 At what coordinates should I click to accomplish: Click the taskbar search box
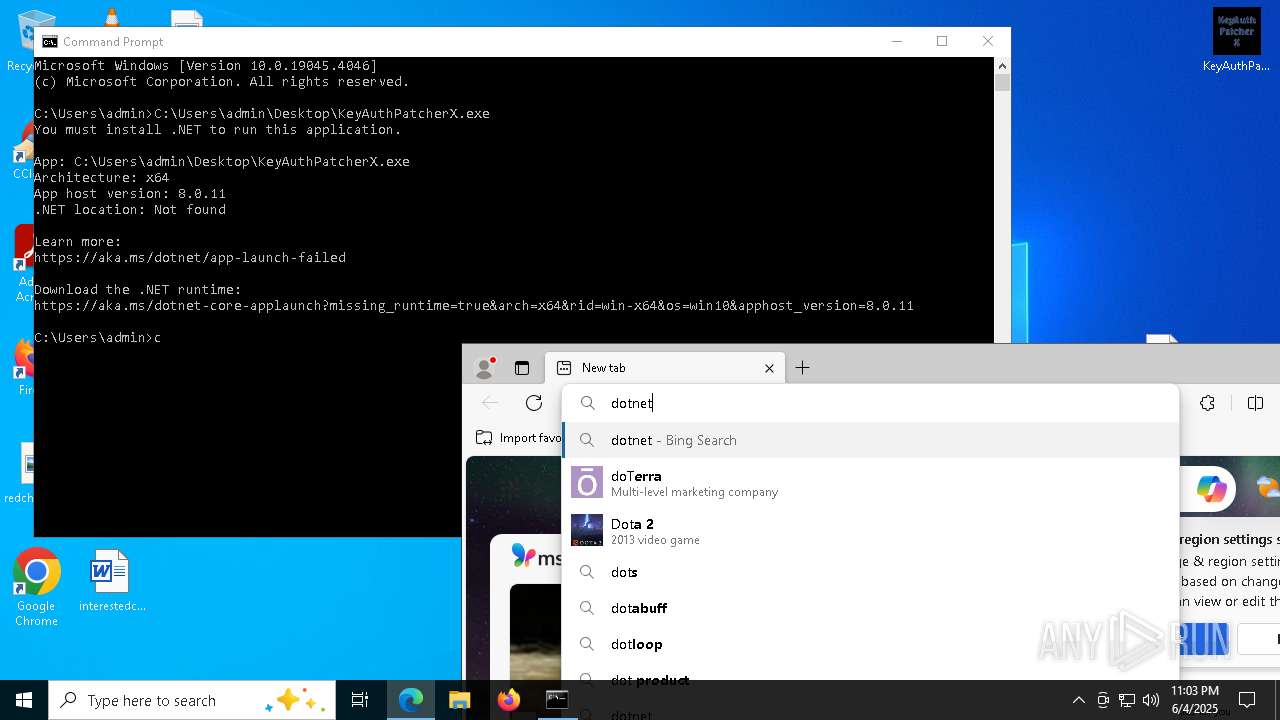pos(192,700)
